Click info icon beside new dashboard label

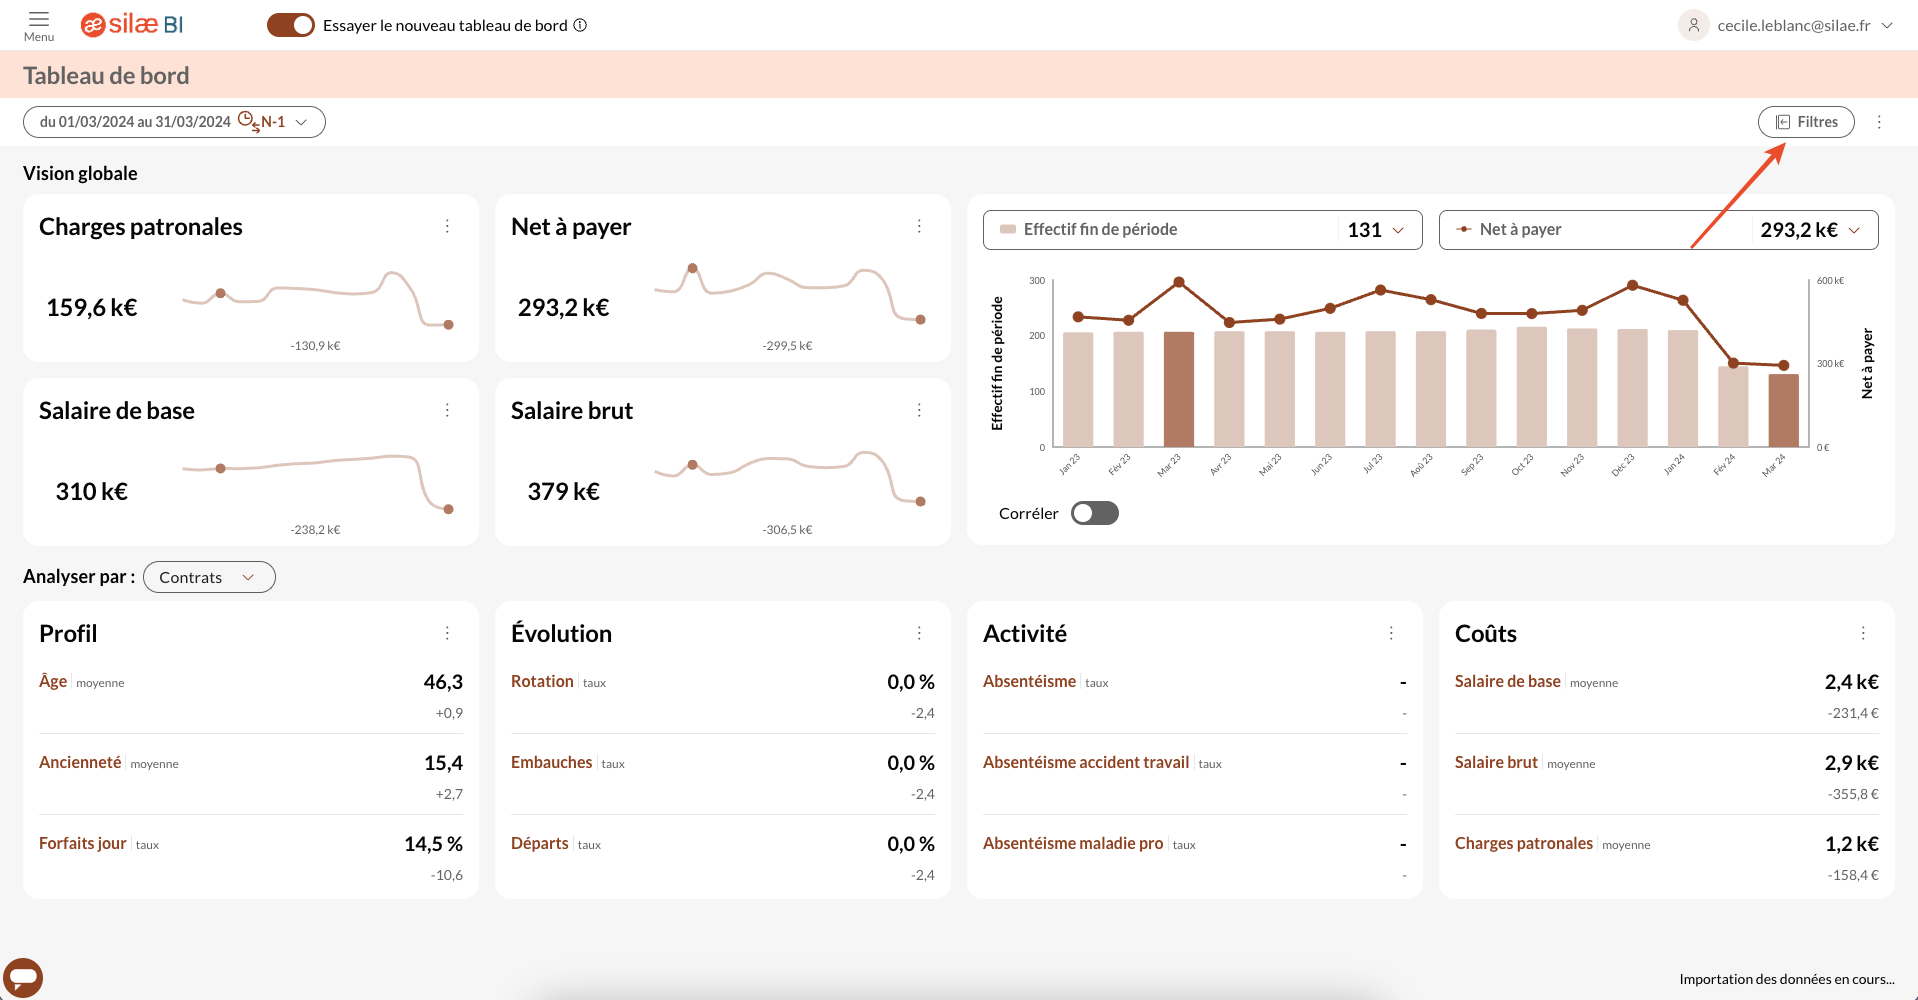pyautogui.click(x=580, y=25)
